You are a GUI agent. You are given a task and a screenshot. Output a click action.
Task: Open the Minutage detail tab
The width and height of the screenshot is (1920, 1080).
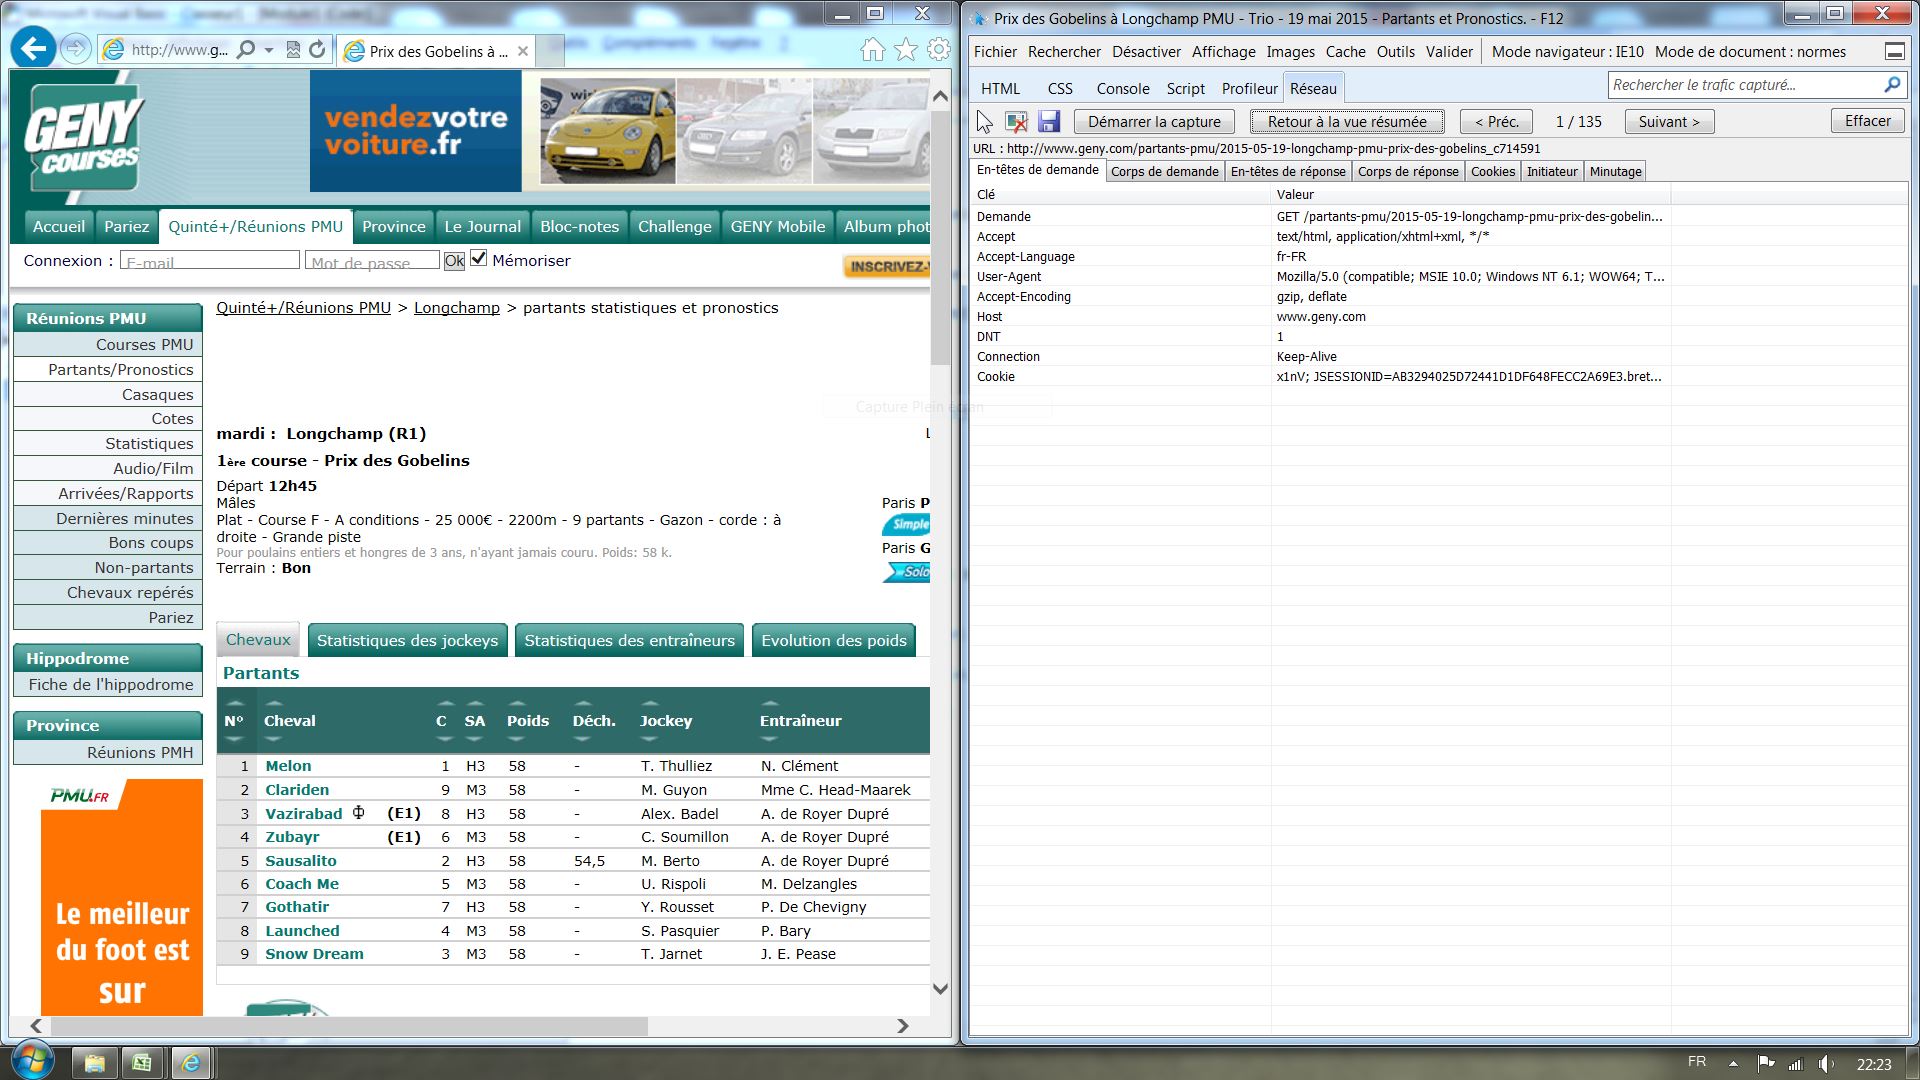tap(1615, 172)
